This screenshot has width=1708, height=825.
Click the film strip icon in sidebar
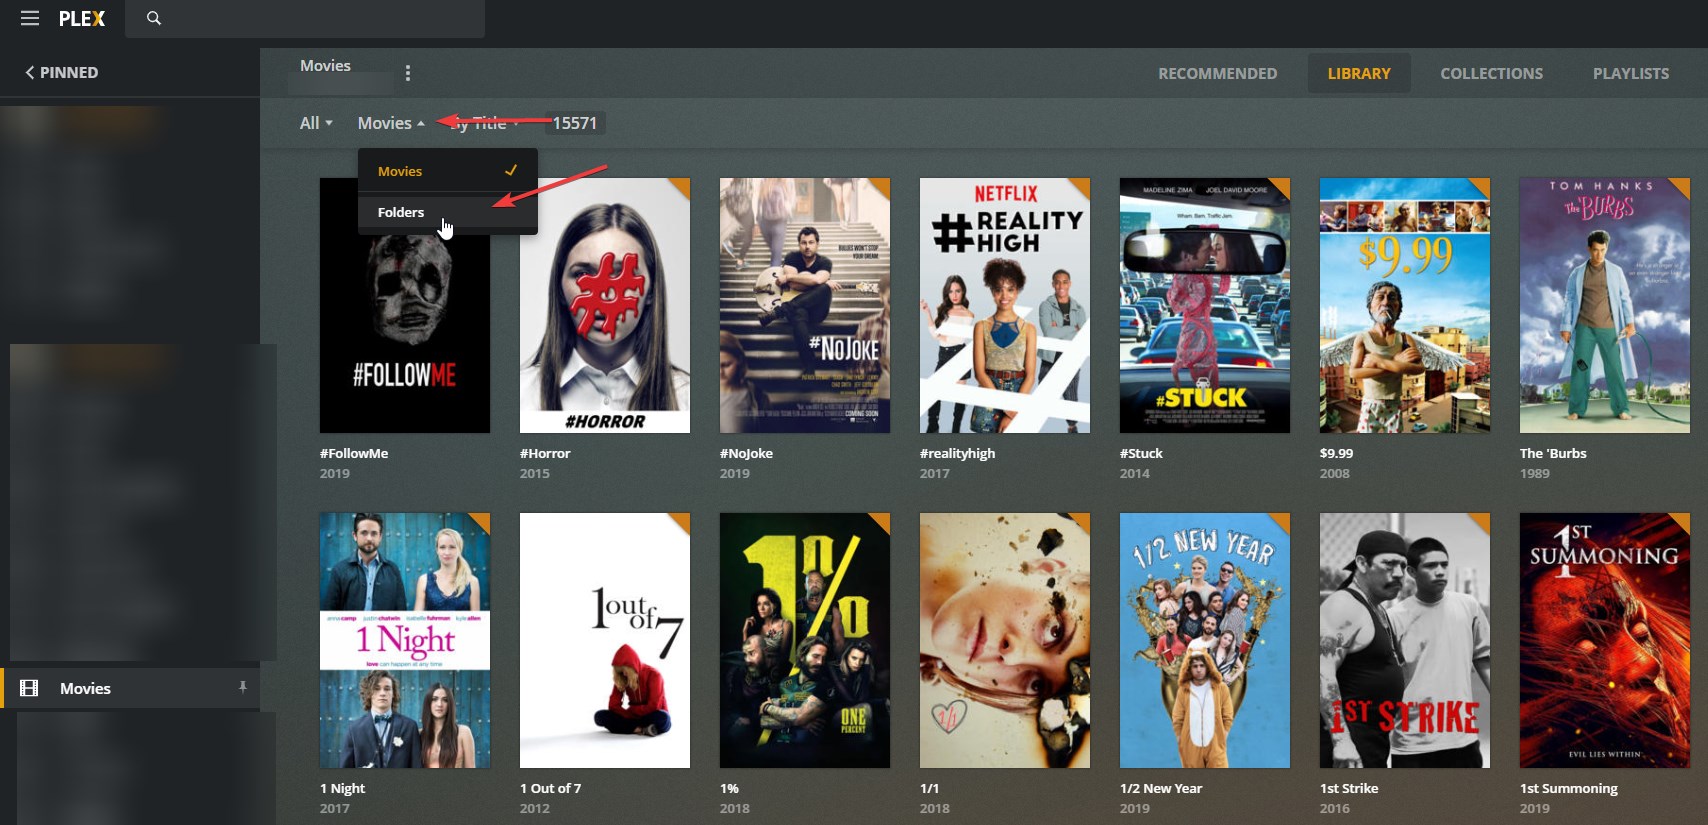click(29, 688)
